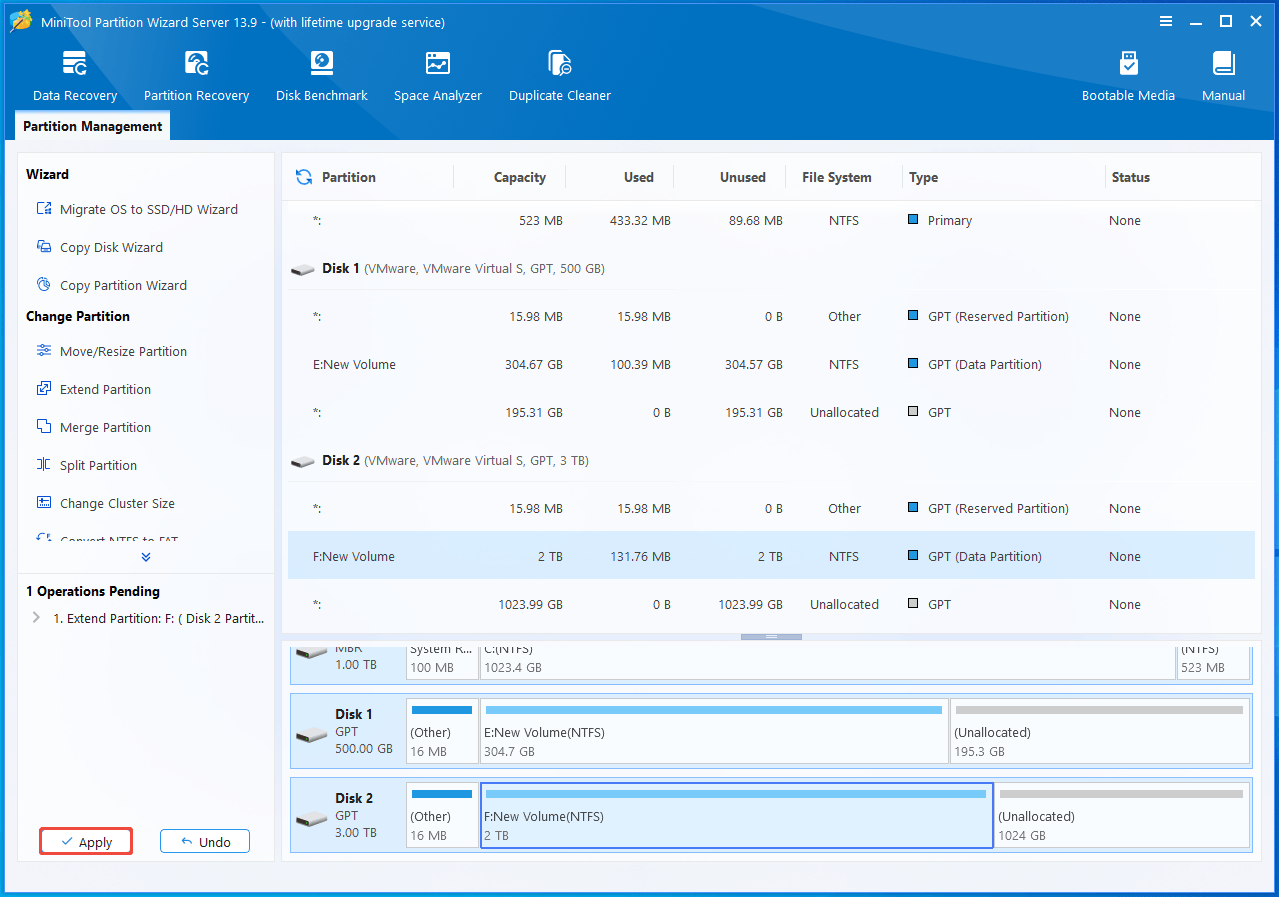Open Disk Benchmark tool
This screenshot has height=897, width=1279.
[x=322, y=76]
